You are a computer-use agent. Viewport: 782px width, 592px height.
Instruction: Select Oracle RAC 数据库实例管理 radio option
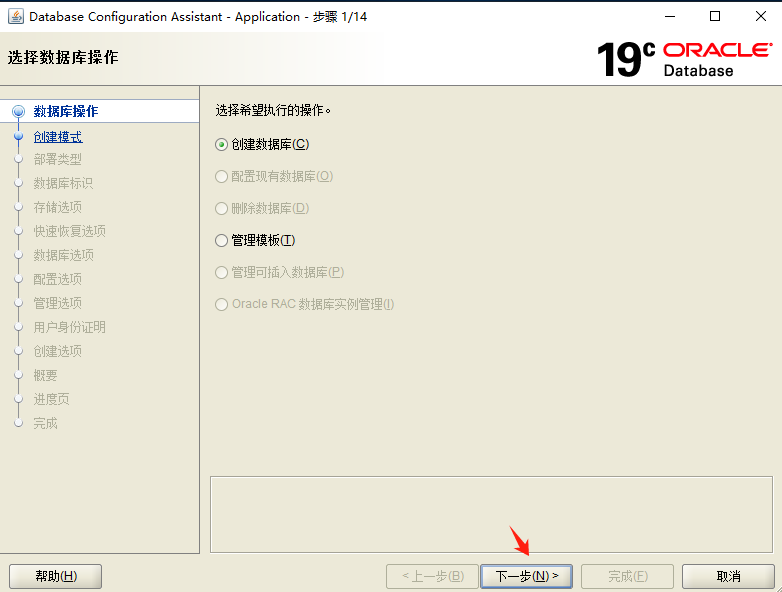tap(305, 304)
